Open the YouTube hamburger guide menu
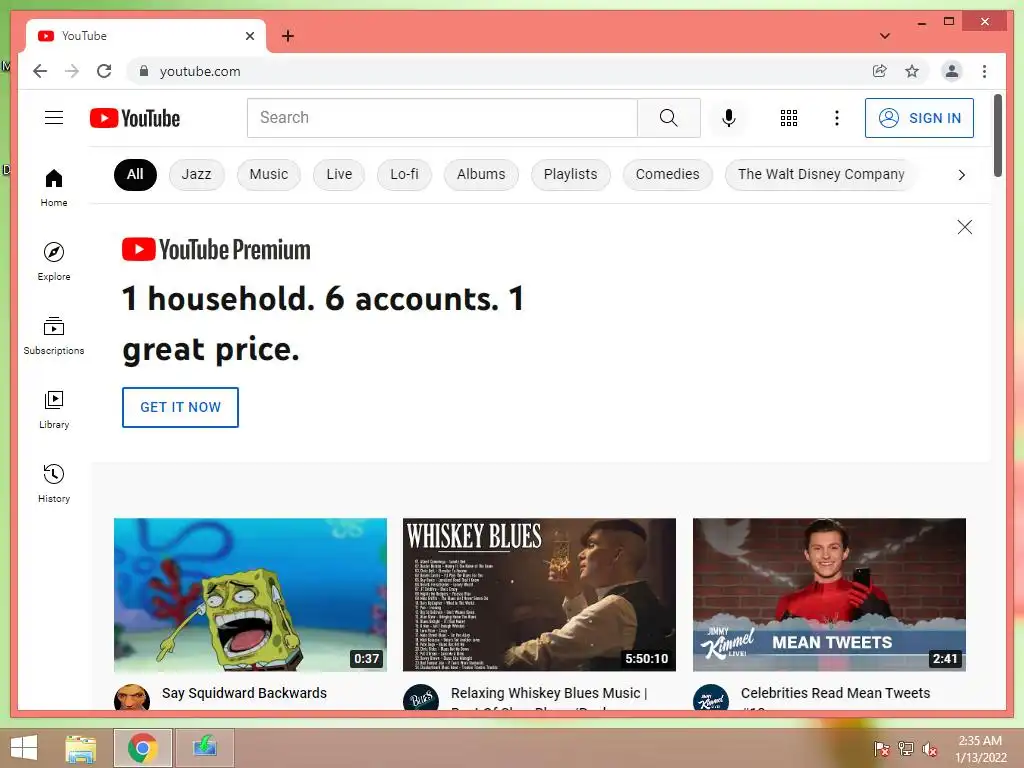The width and height of the screenshot is (1024, 768). tap(54, 118)
